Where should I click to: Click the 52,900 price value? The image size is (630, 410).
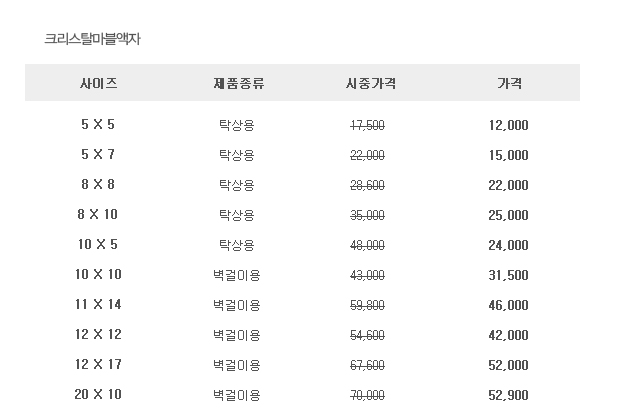(508, 396)
